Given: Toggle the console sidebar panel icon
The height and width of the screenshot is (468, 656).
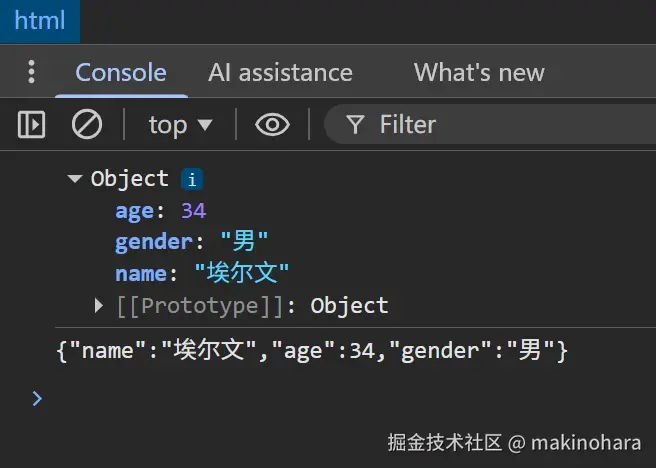Looking at the screenshot, I should click(32, 124).
